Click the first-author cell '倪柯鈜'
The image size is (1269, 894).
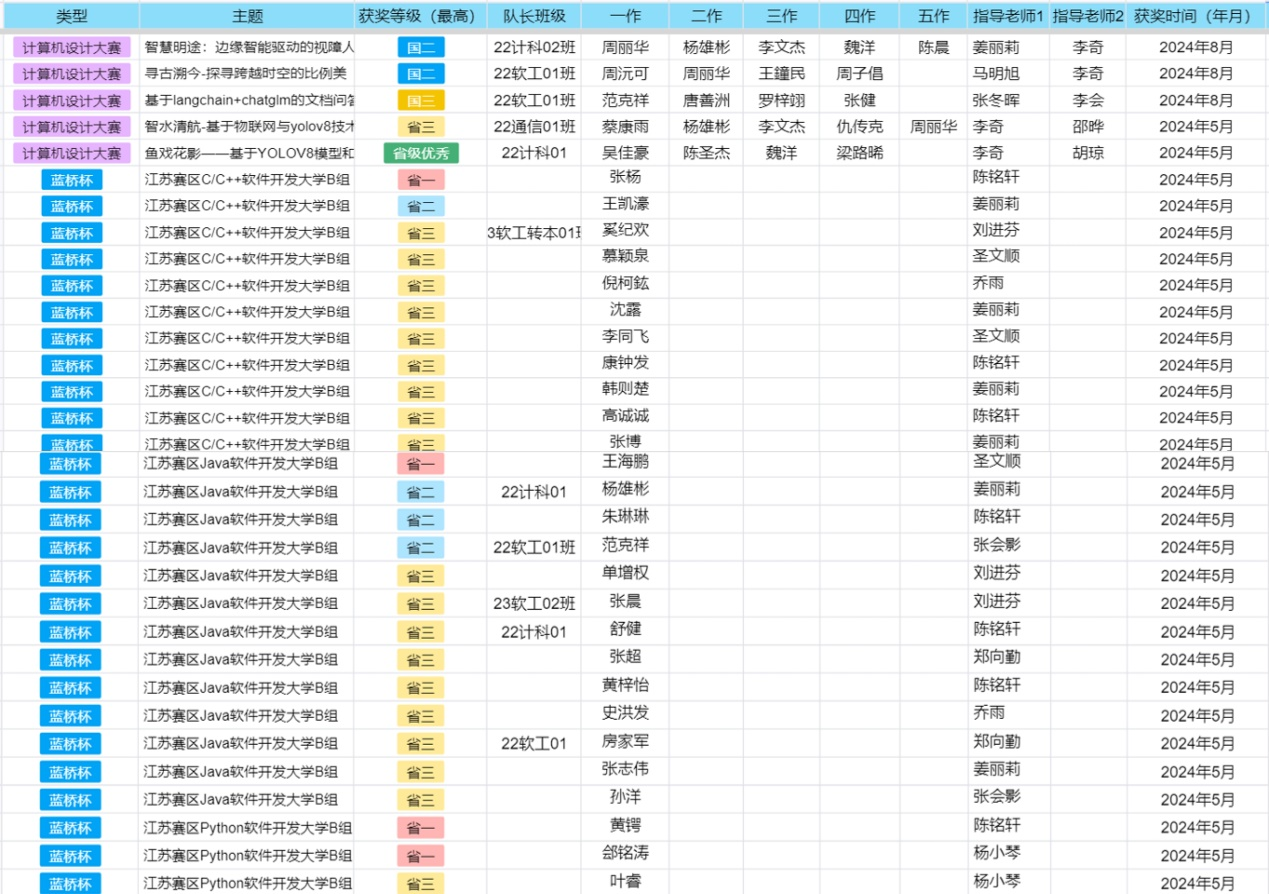(625, 283)
